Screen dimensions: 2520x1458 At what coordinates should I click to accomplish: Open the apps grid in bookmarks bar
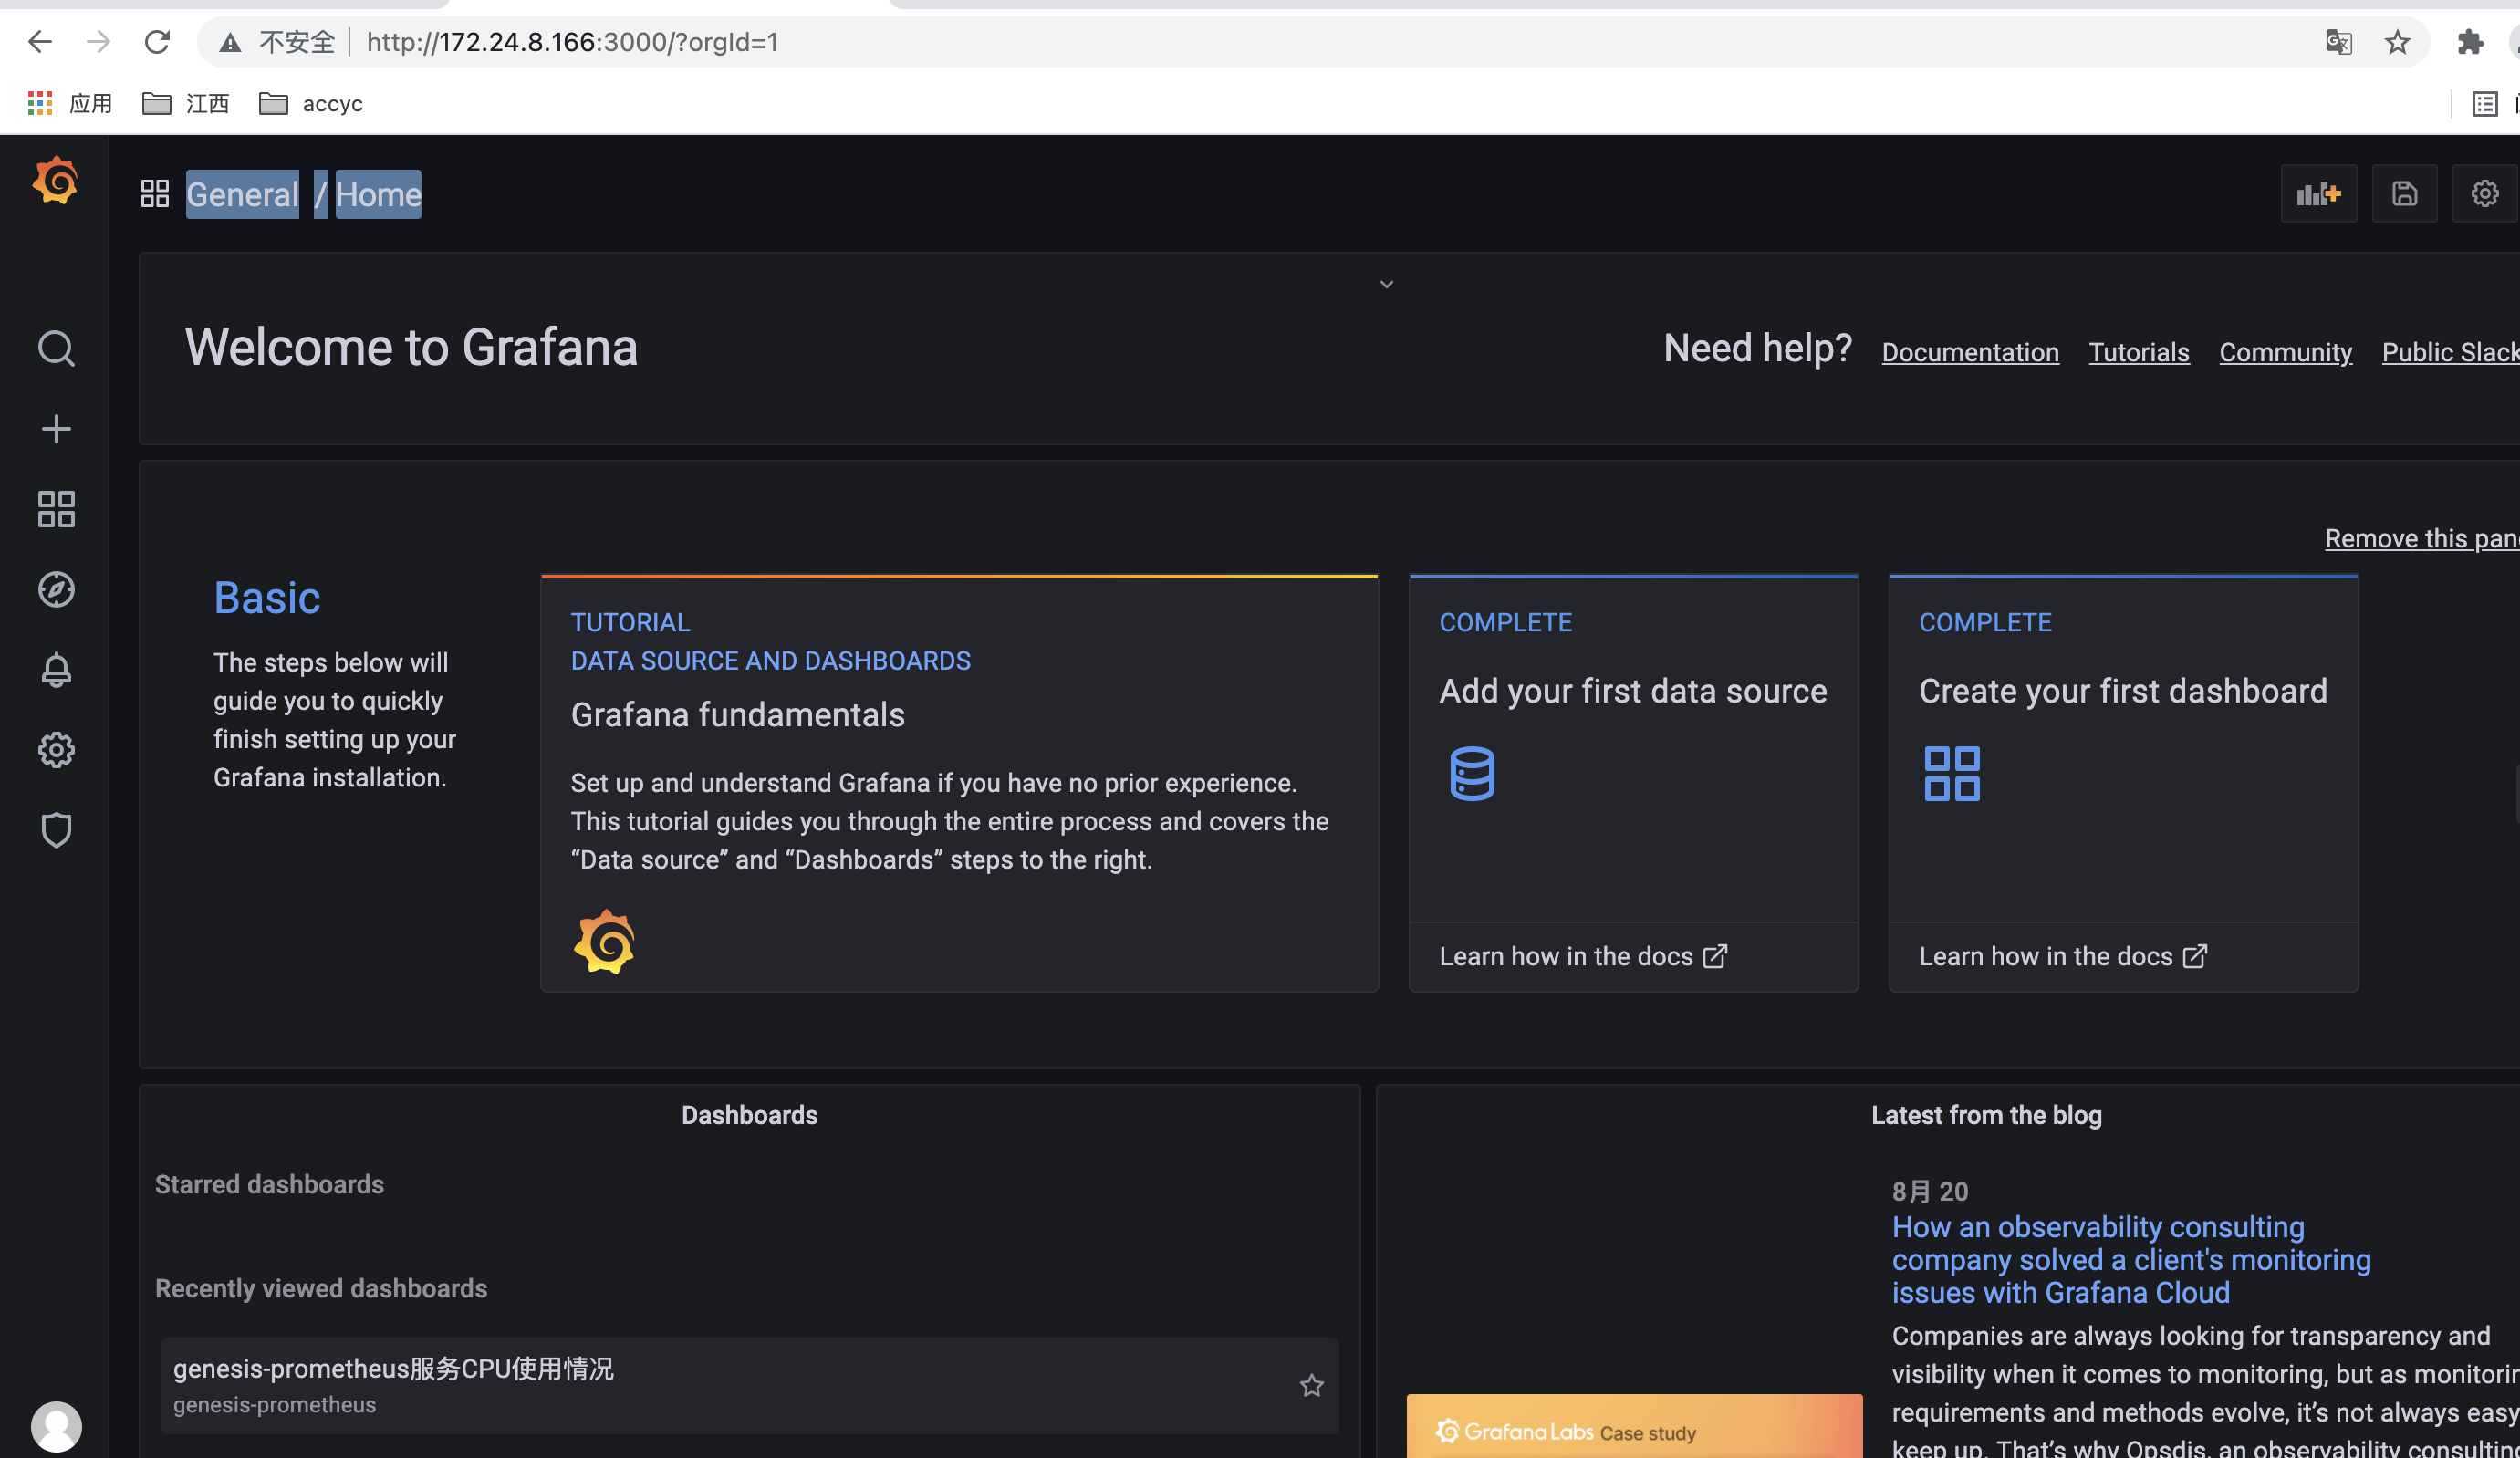(x=40, y=103)
